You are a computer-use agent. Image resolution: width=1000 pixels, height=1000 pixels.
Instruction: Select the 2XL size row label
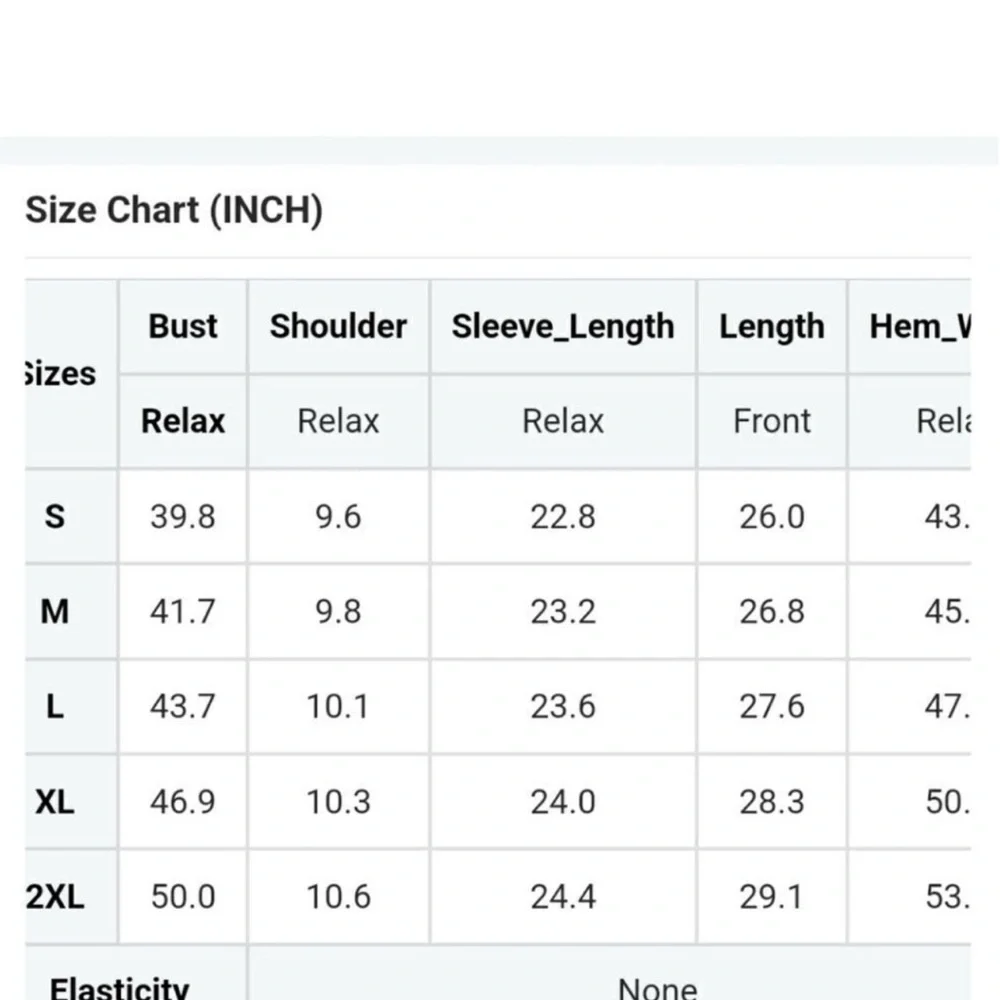coord(55,897)
